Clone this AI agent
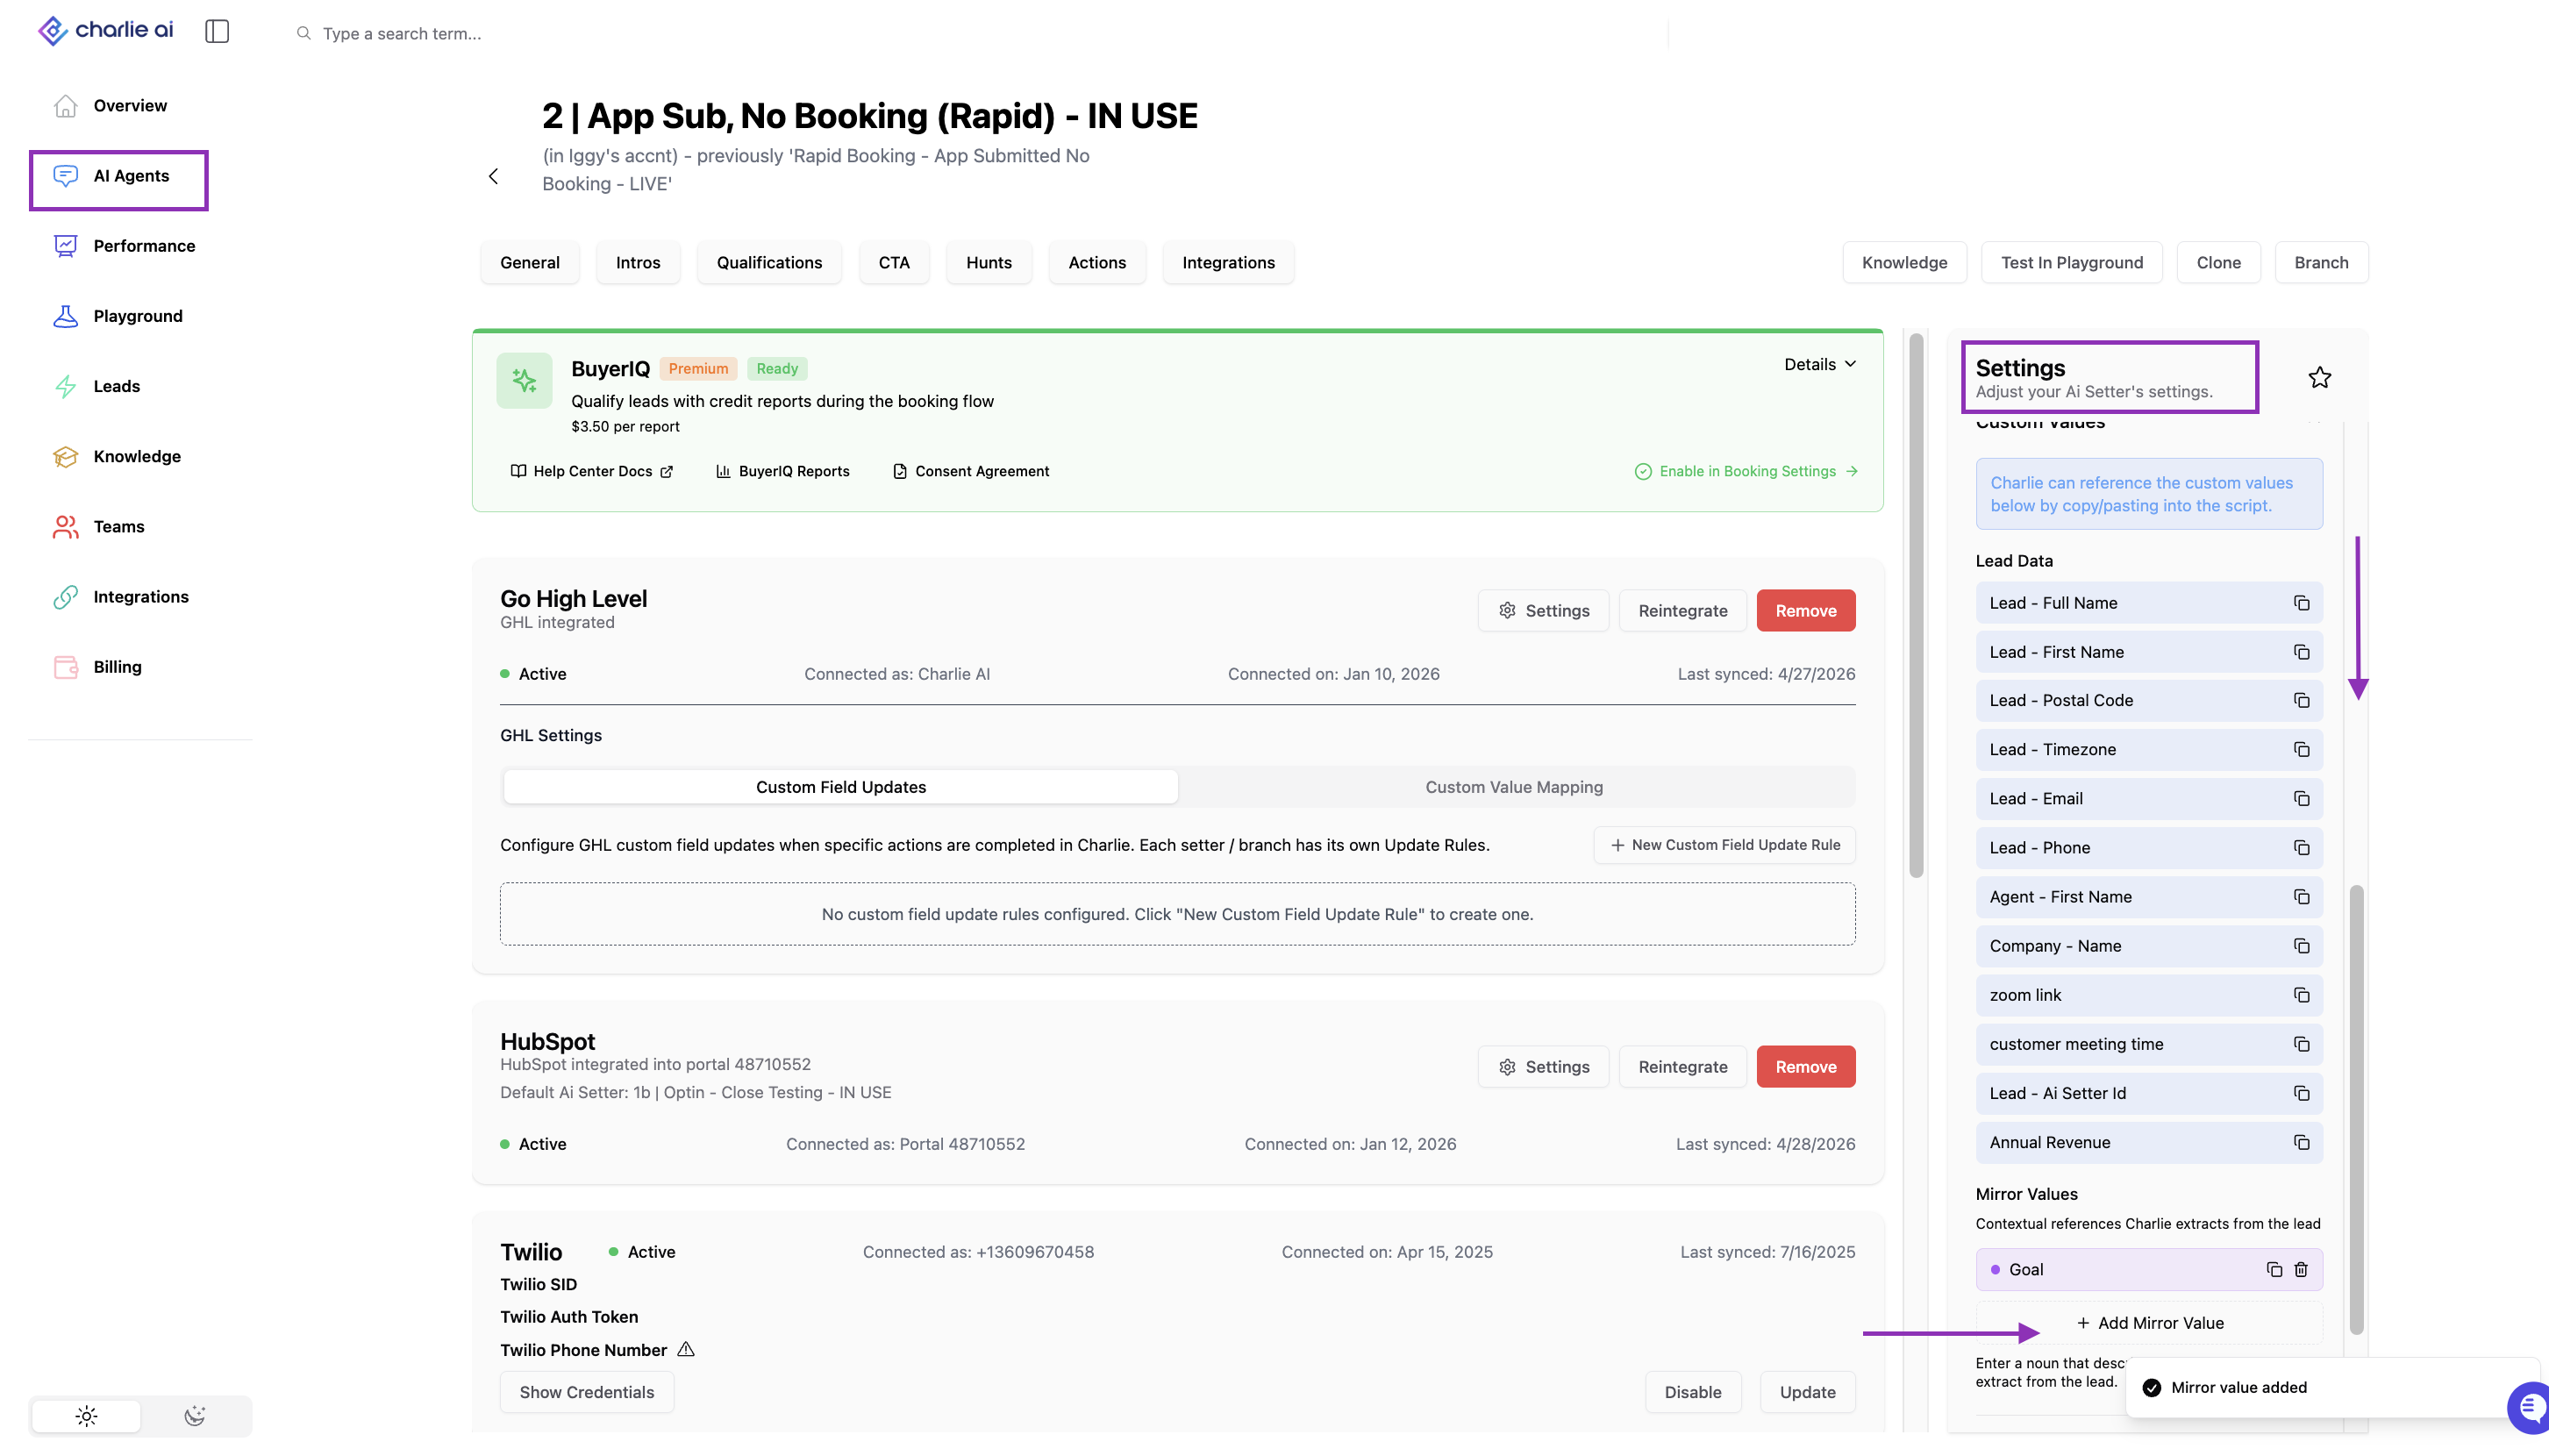Screen dimensions: 2549x1456 pyautogui.click(x=2218, y=263)
